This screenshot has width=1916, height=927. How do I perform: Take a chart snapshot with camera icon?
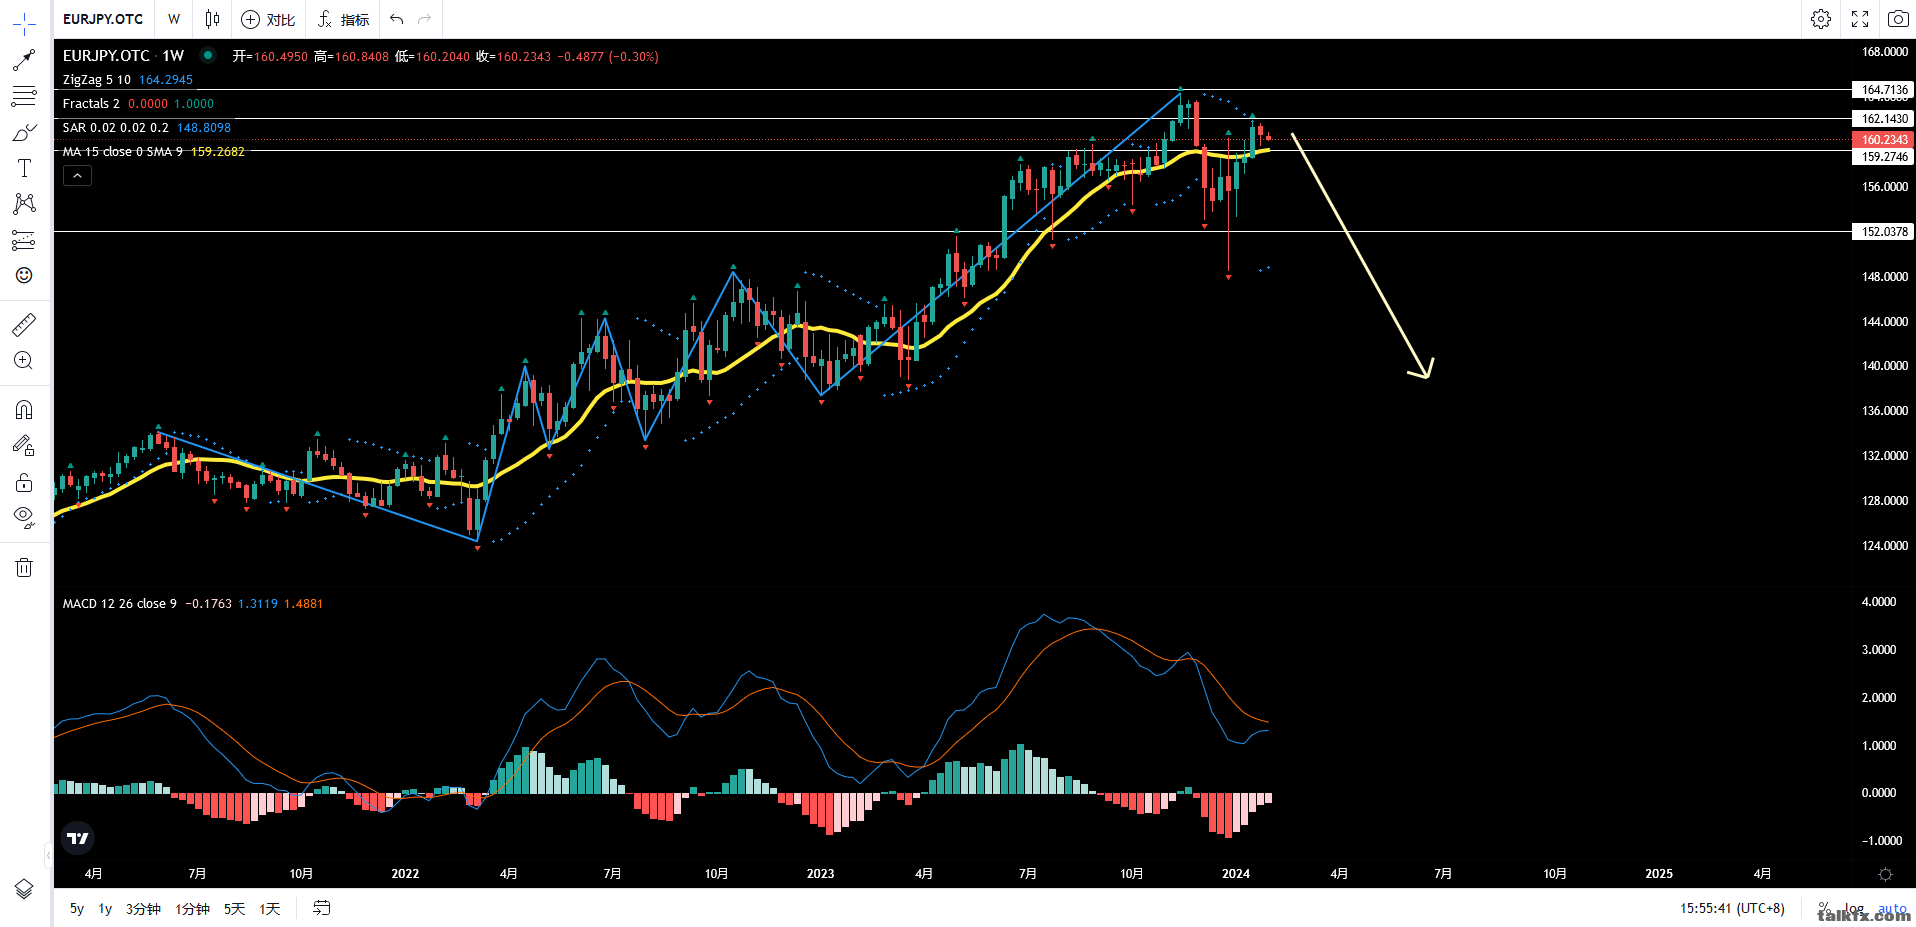(x=1897, y=19)
